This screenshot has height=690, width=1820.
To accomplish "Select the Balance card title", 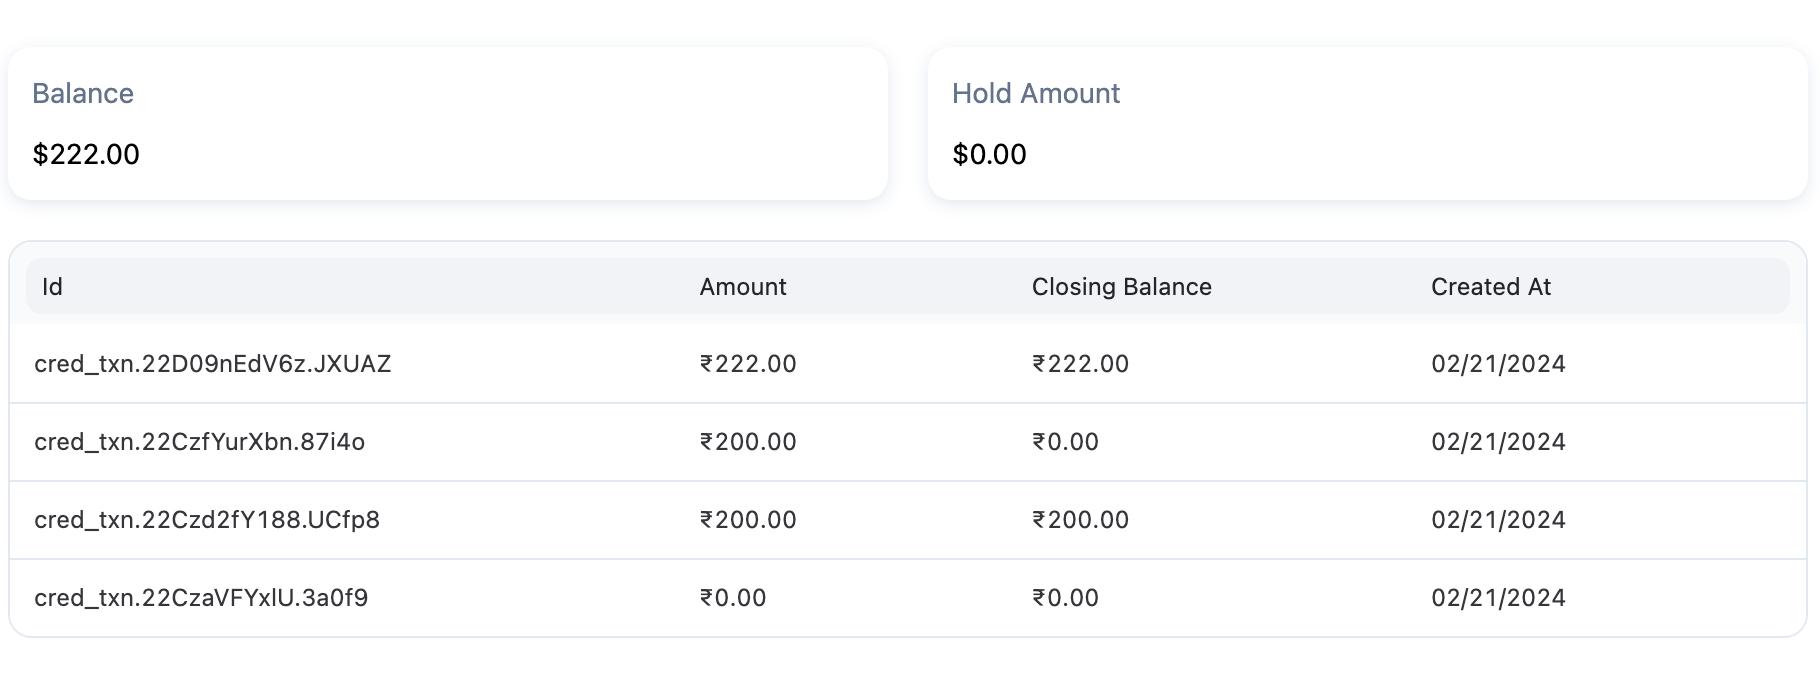I will coord(83,93).
